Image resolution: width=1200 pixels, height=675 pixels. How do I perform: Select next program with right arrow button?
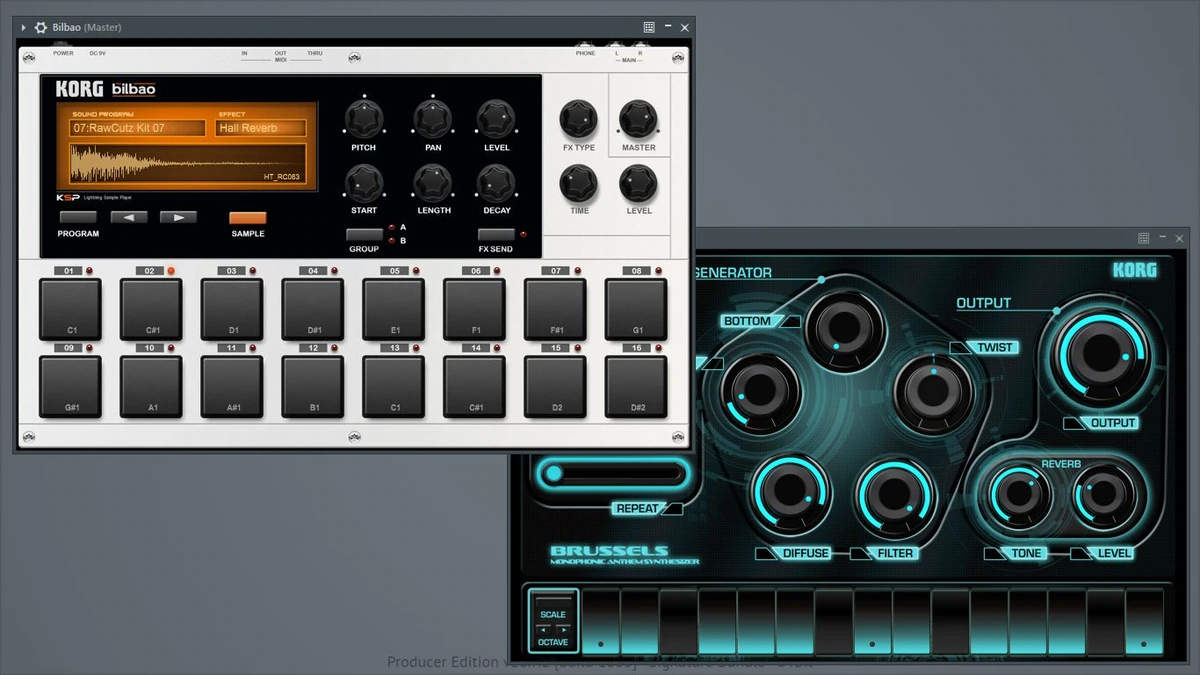click(x=178, y=217)
